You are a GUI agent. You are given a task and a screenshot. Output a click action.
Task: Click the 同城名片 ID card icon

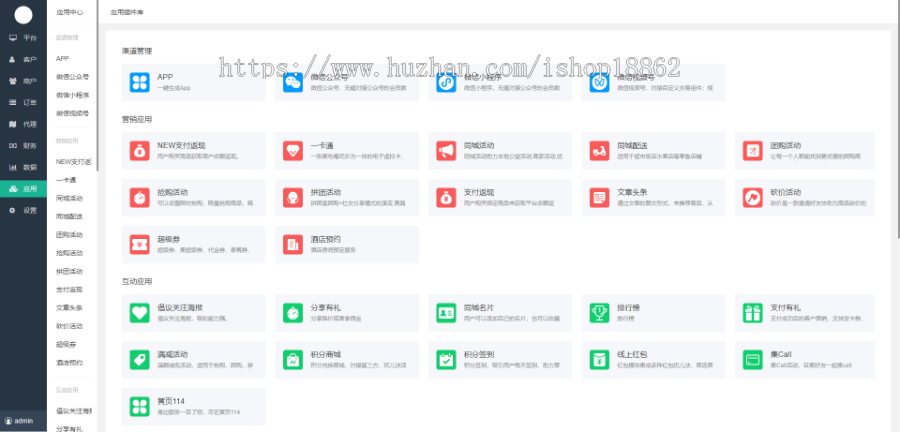pyautogui.click(x=446, y=313)
